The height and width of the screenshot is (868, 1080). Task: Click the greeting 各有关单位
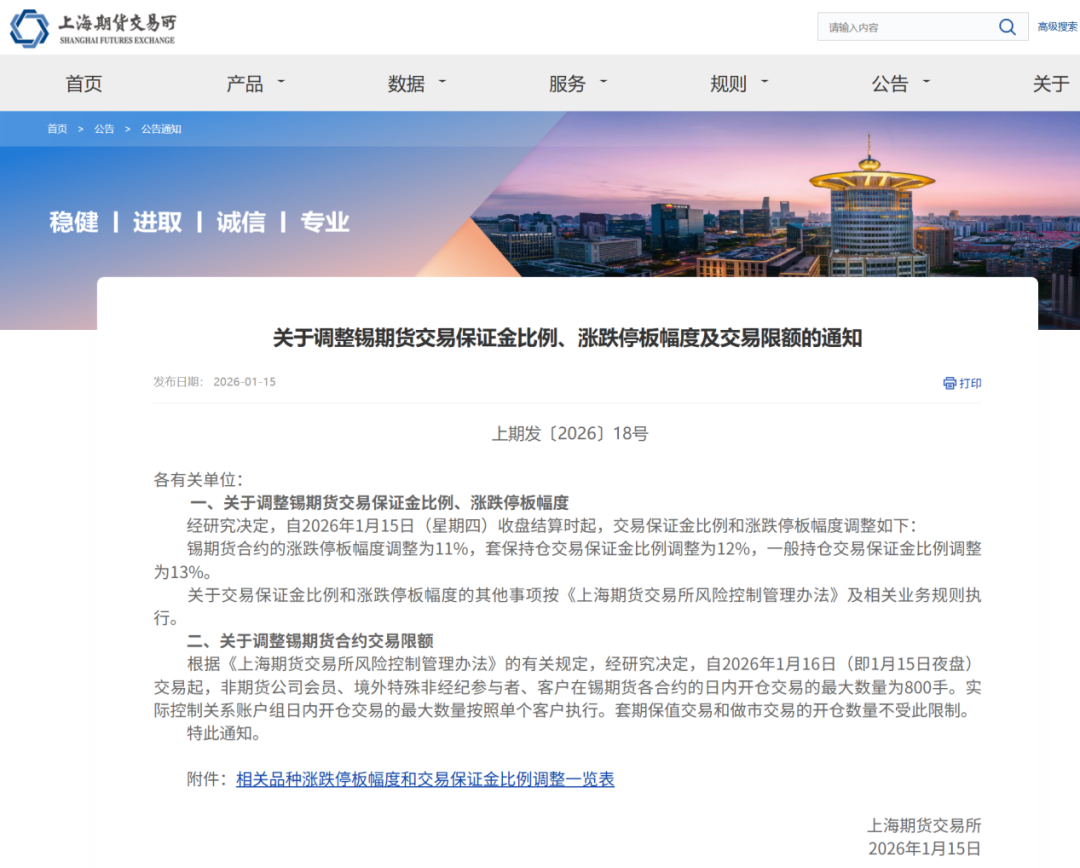pos(198,479)
